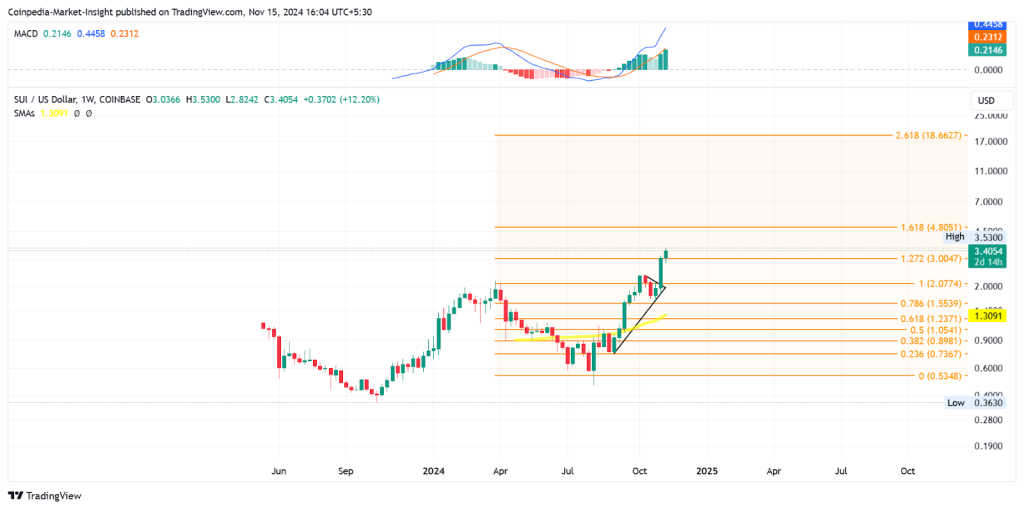Image resolution: width=1024 pixels, height=509 pixels.
Task: Open the USD currency selector
Action: 985,101
